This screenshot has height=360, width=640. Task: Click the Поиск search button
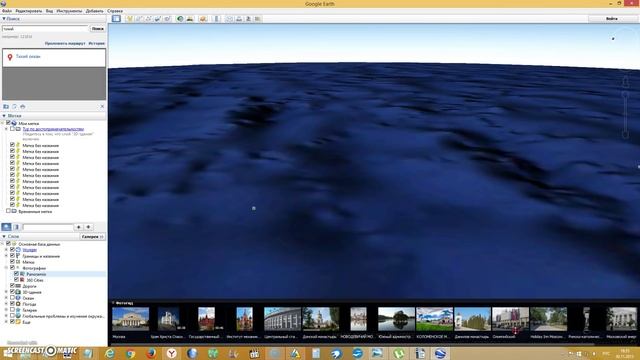pos(98,29)
